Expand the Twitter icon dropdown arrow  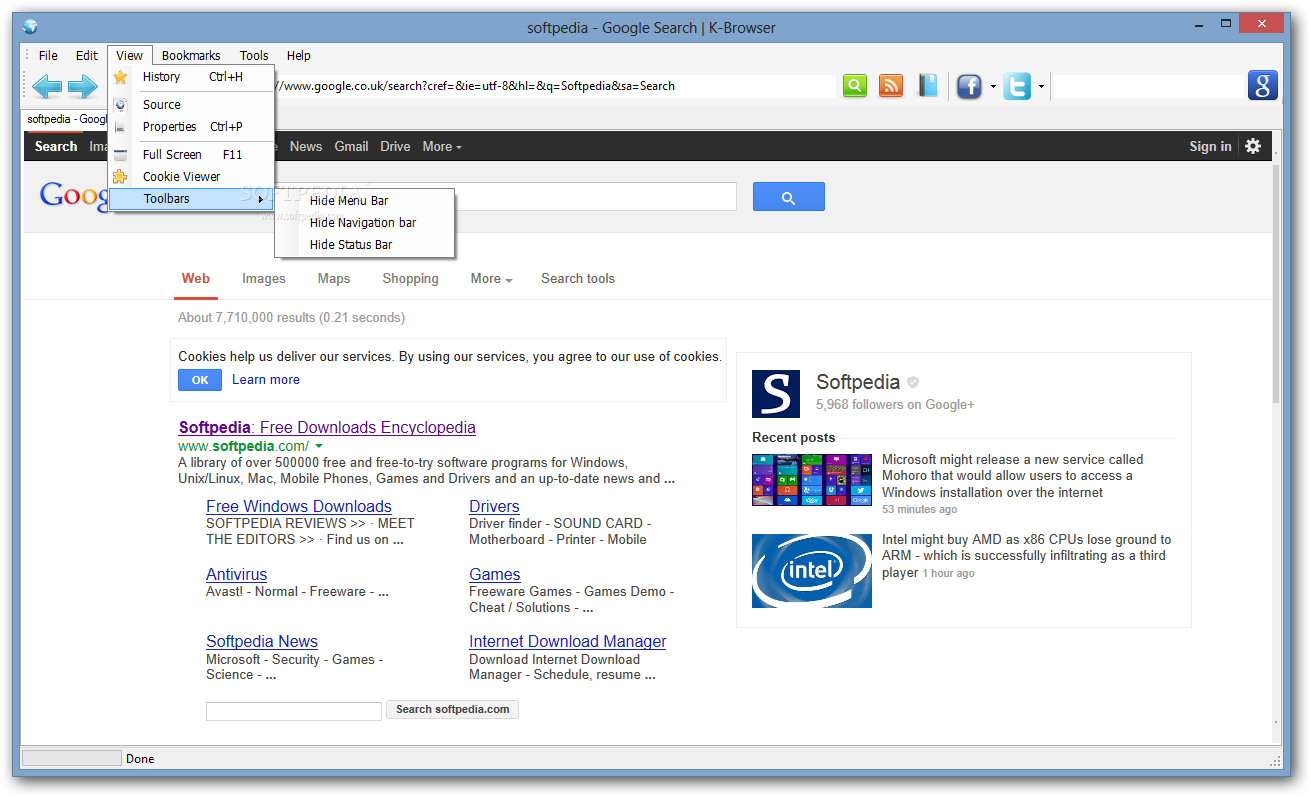coord(1041,87)
